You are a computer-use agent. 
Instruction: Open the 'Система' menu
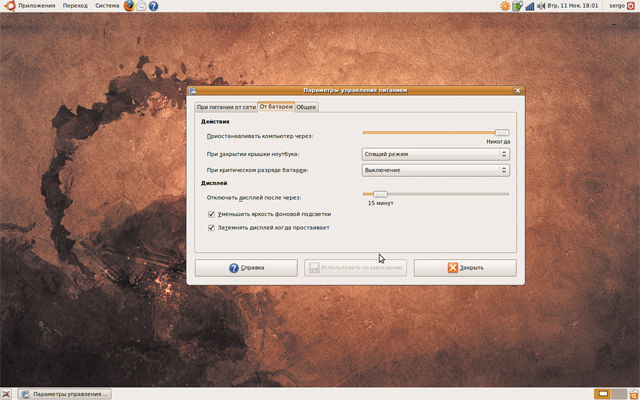pos(107,6)
